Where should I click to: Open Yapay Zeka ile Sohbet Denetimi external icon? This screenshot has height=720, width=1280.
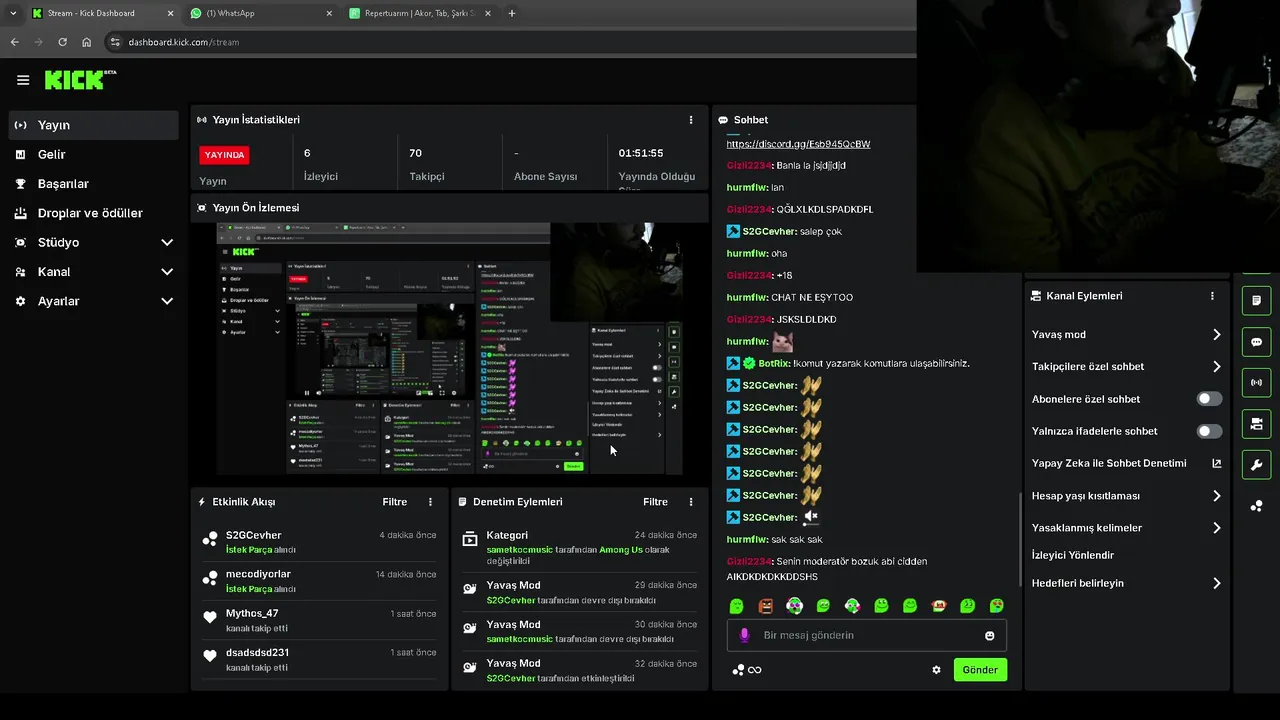coord(1217,463)
